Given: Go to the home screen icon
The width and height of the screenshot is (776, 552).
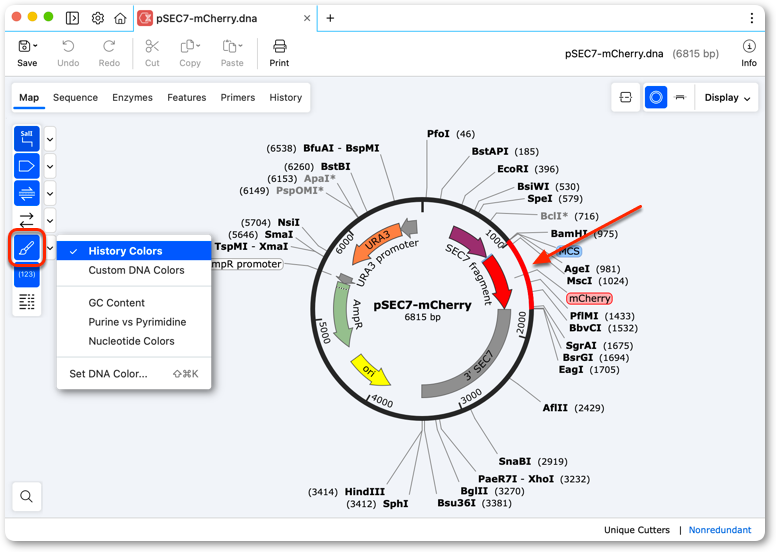Looking at the screenshot, I should 120,18.
